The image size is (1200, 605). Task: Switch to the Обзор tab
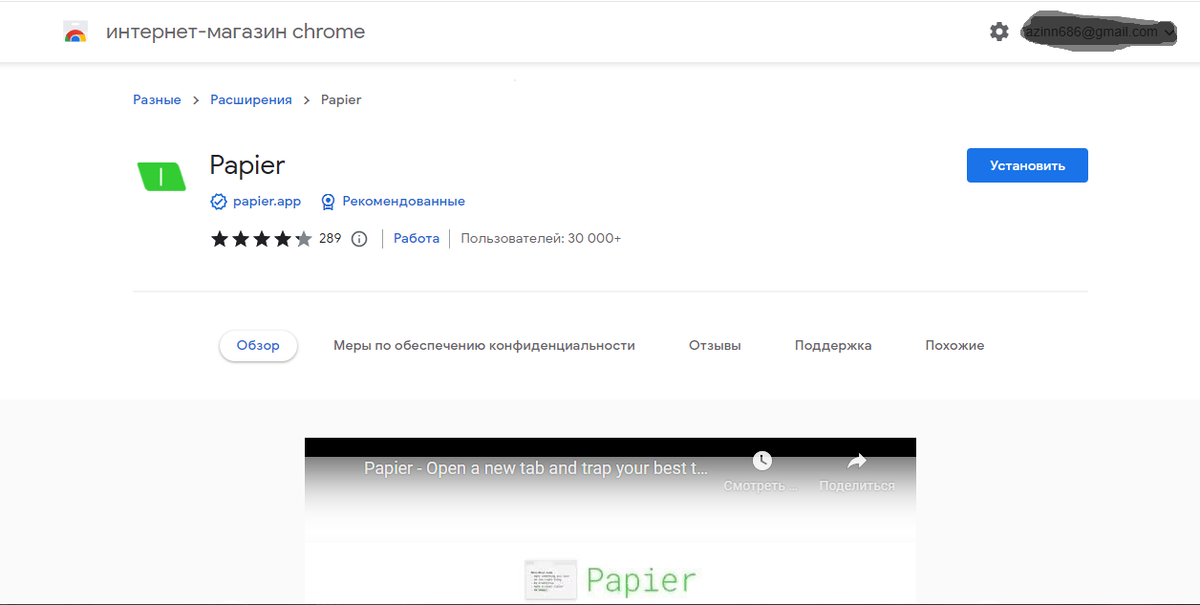point(258,345)
